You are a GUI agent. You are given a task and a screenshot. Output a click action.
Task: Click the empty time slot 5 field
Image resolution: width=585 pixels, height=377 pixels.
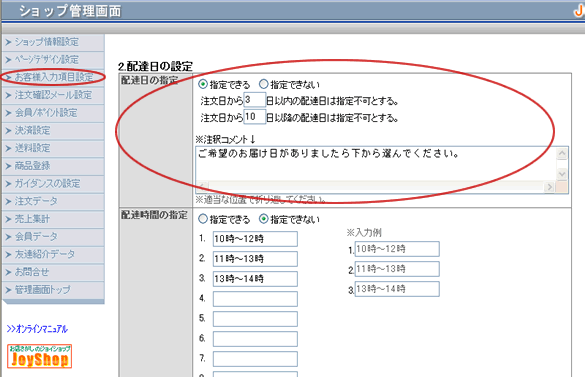pos(255,319)
